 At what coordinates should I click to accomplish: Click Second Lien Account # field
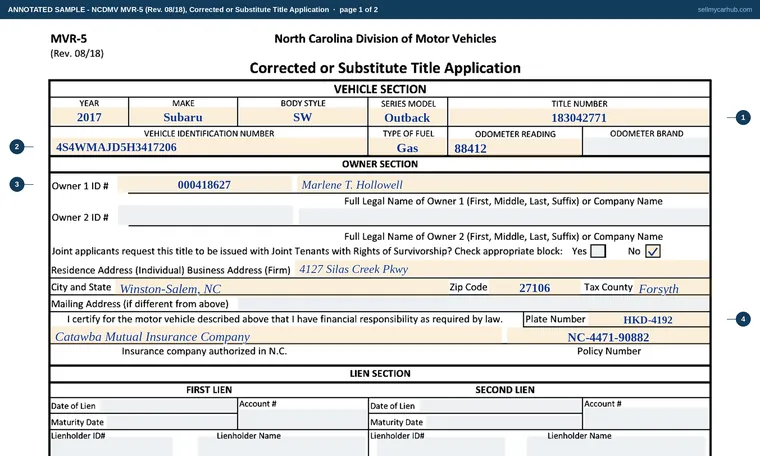[646, 418]
